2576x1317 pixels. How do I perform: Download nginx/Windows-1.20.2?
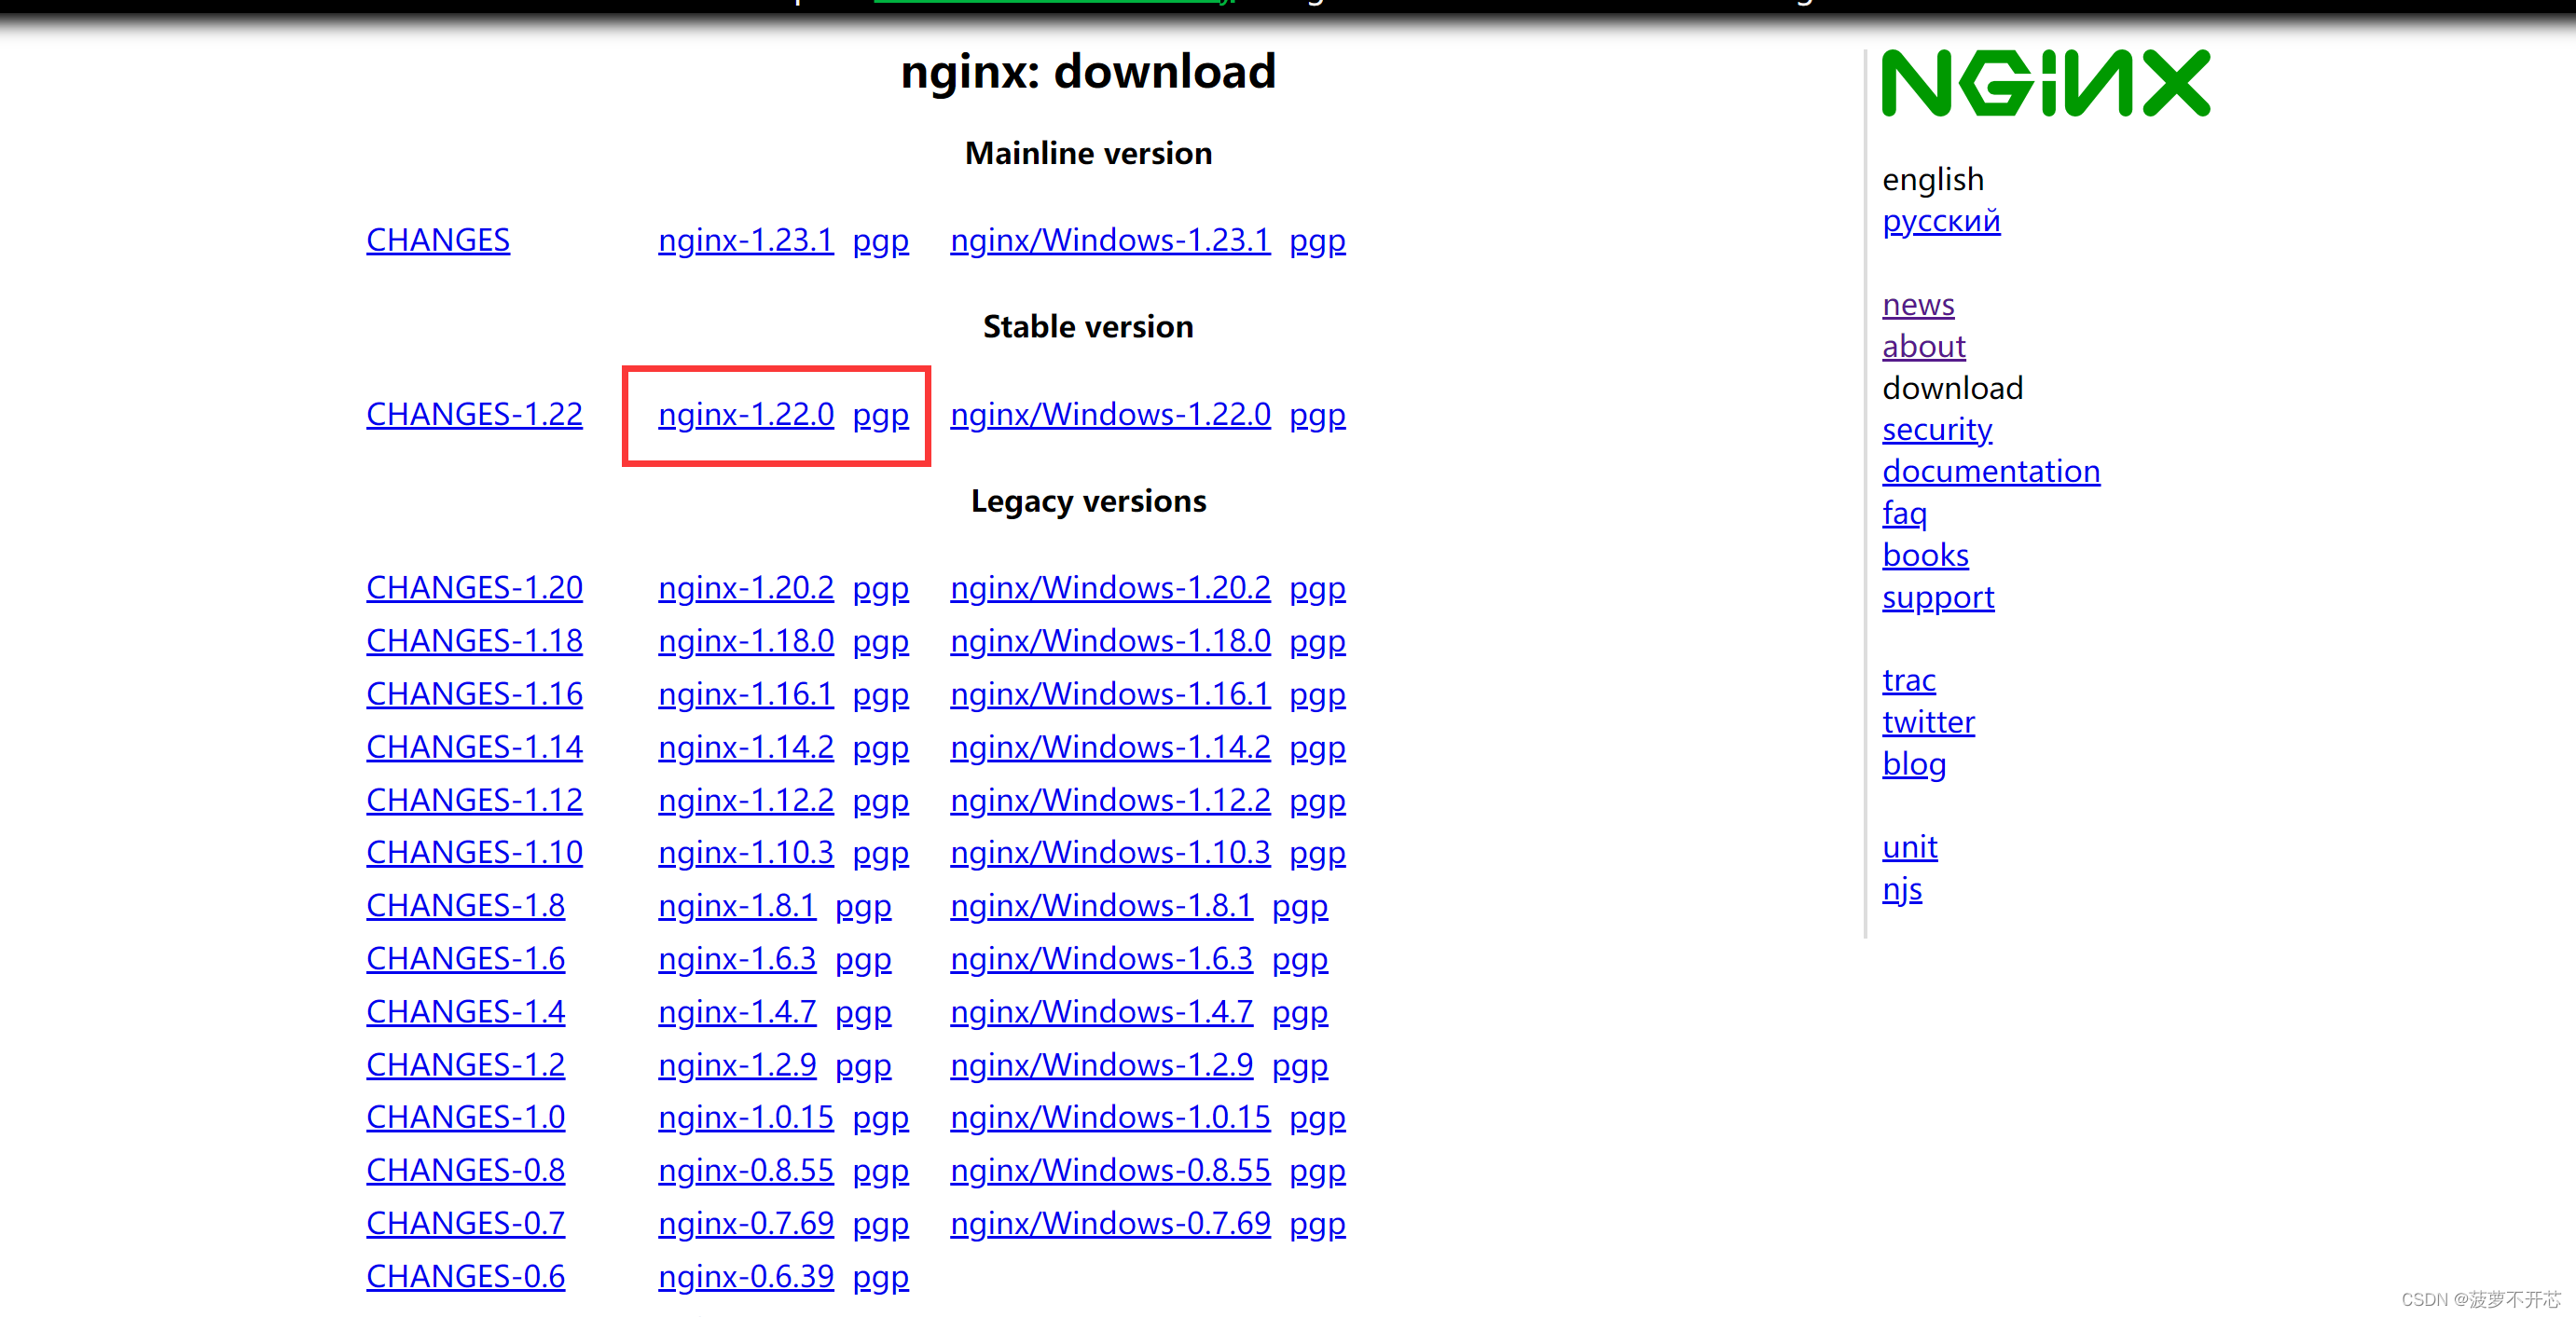(1110, 587)
